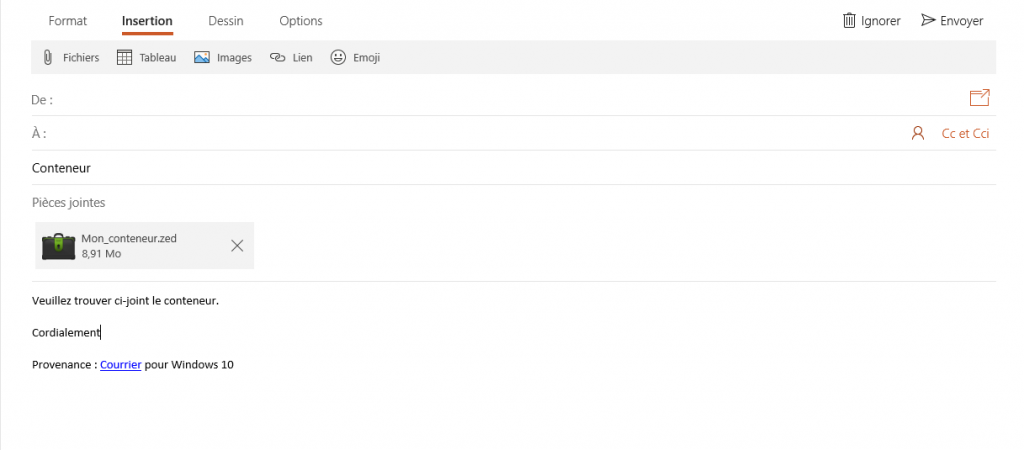Click the trash Ignorer icon
The width and height of the screenshot is (1024, 450).
pyautogui.click(x=849, y=20)
